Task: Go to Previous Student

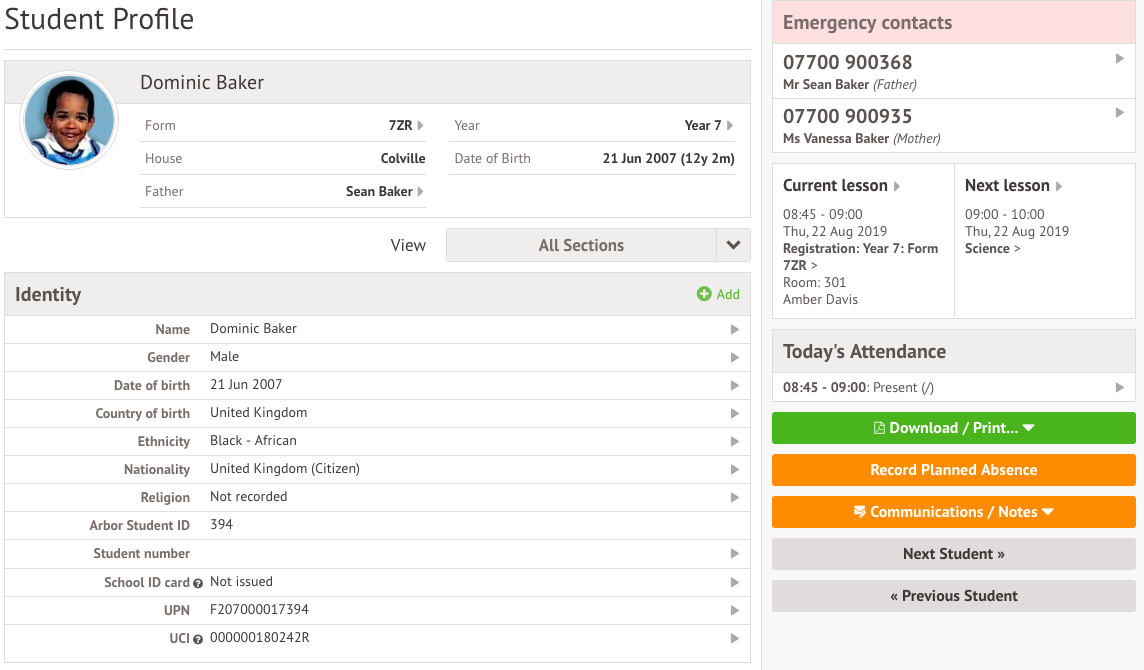Action: coord(953,596)
